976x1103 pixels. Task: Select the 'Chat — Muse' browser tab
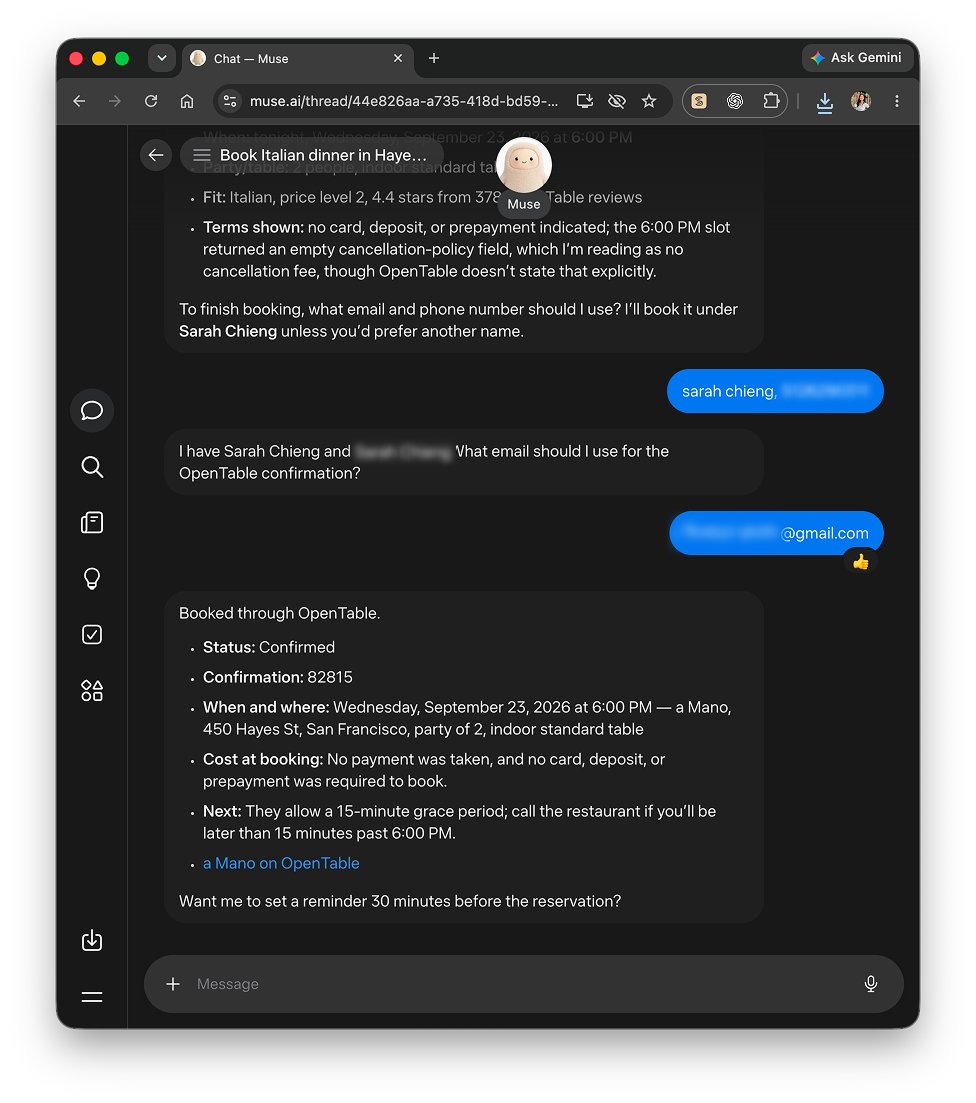tap(298, 59)
